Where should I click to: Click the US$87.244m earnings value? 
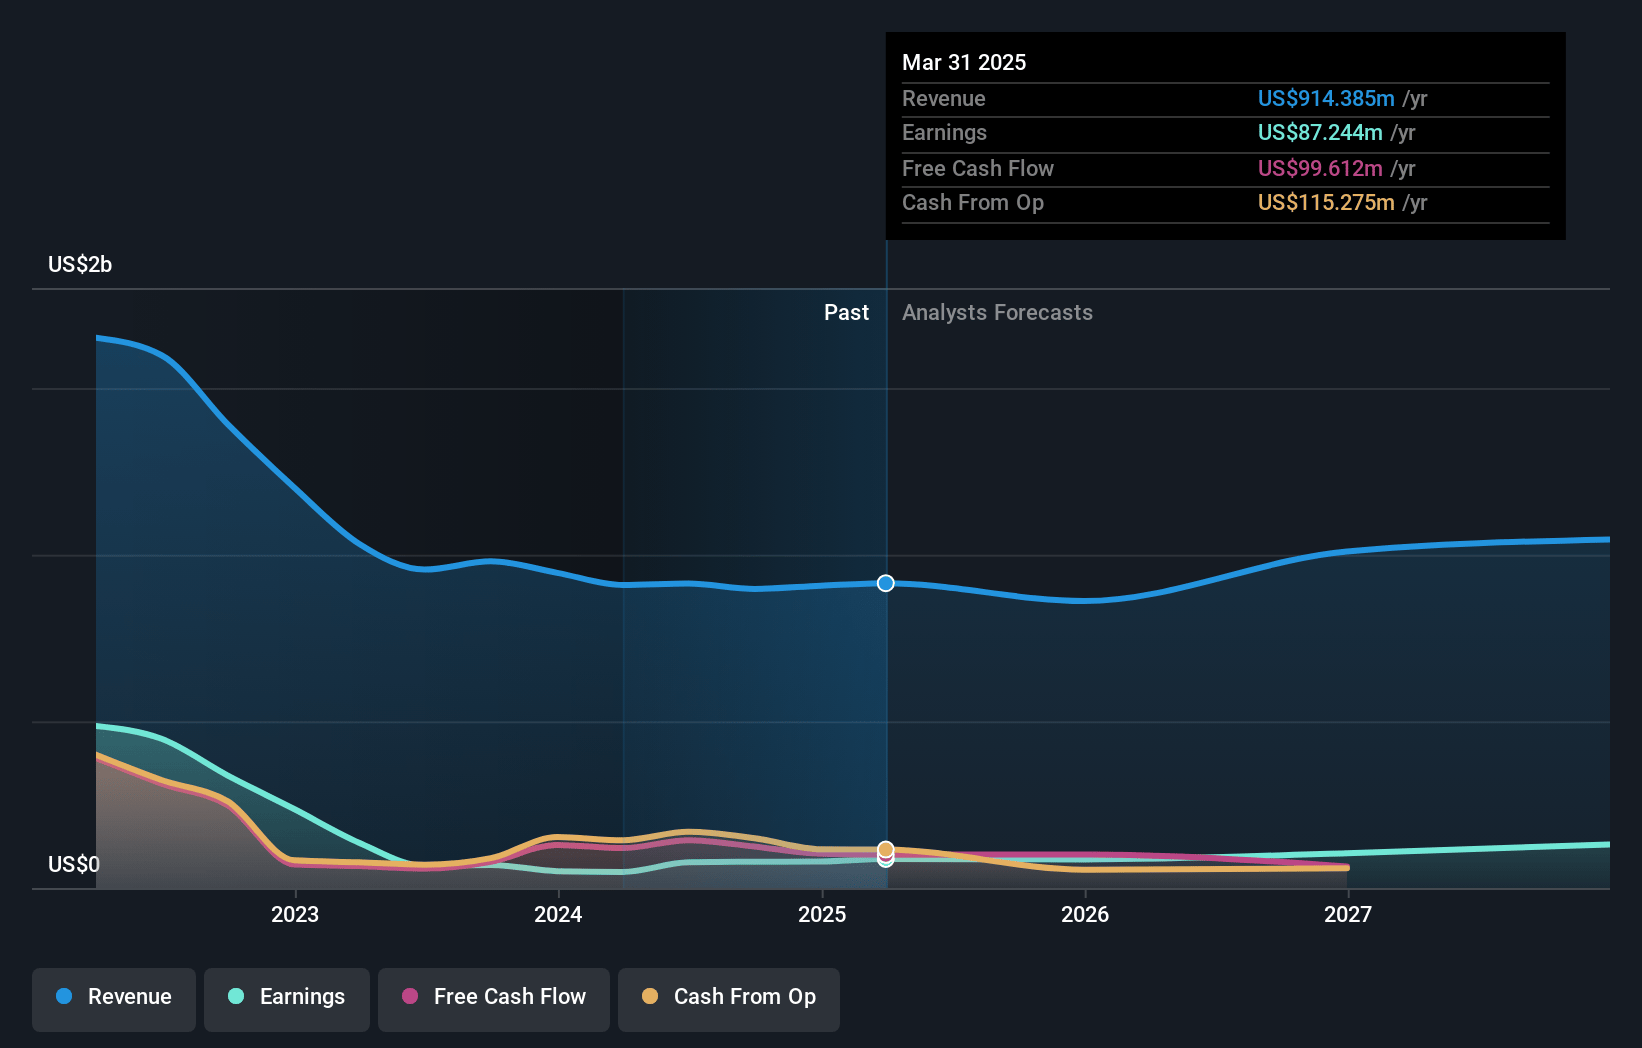1320,132
